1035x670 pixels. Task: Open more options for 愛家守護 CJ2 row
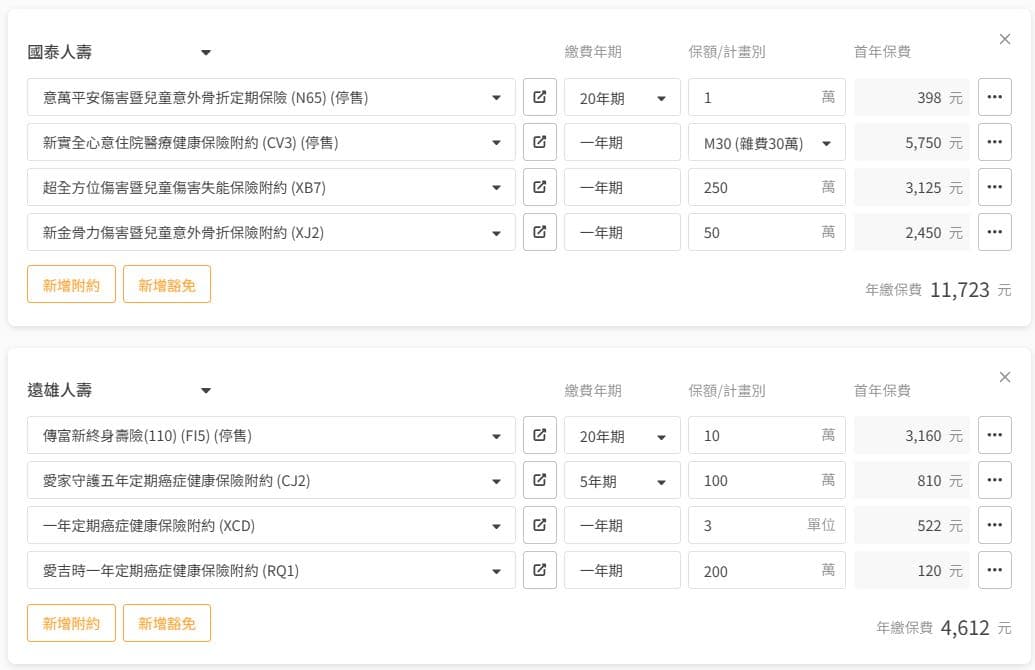pos(994,481)
